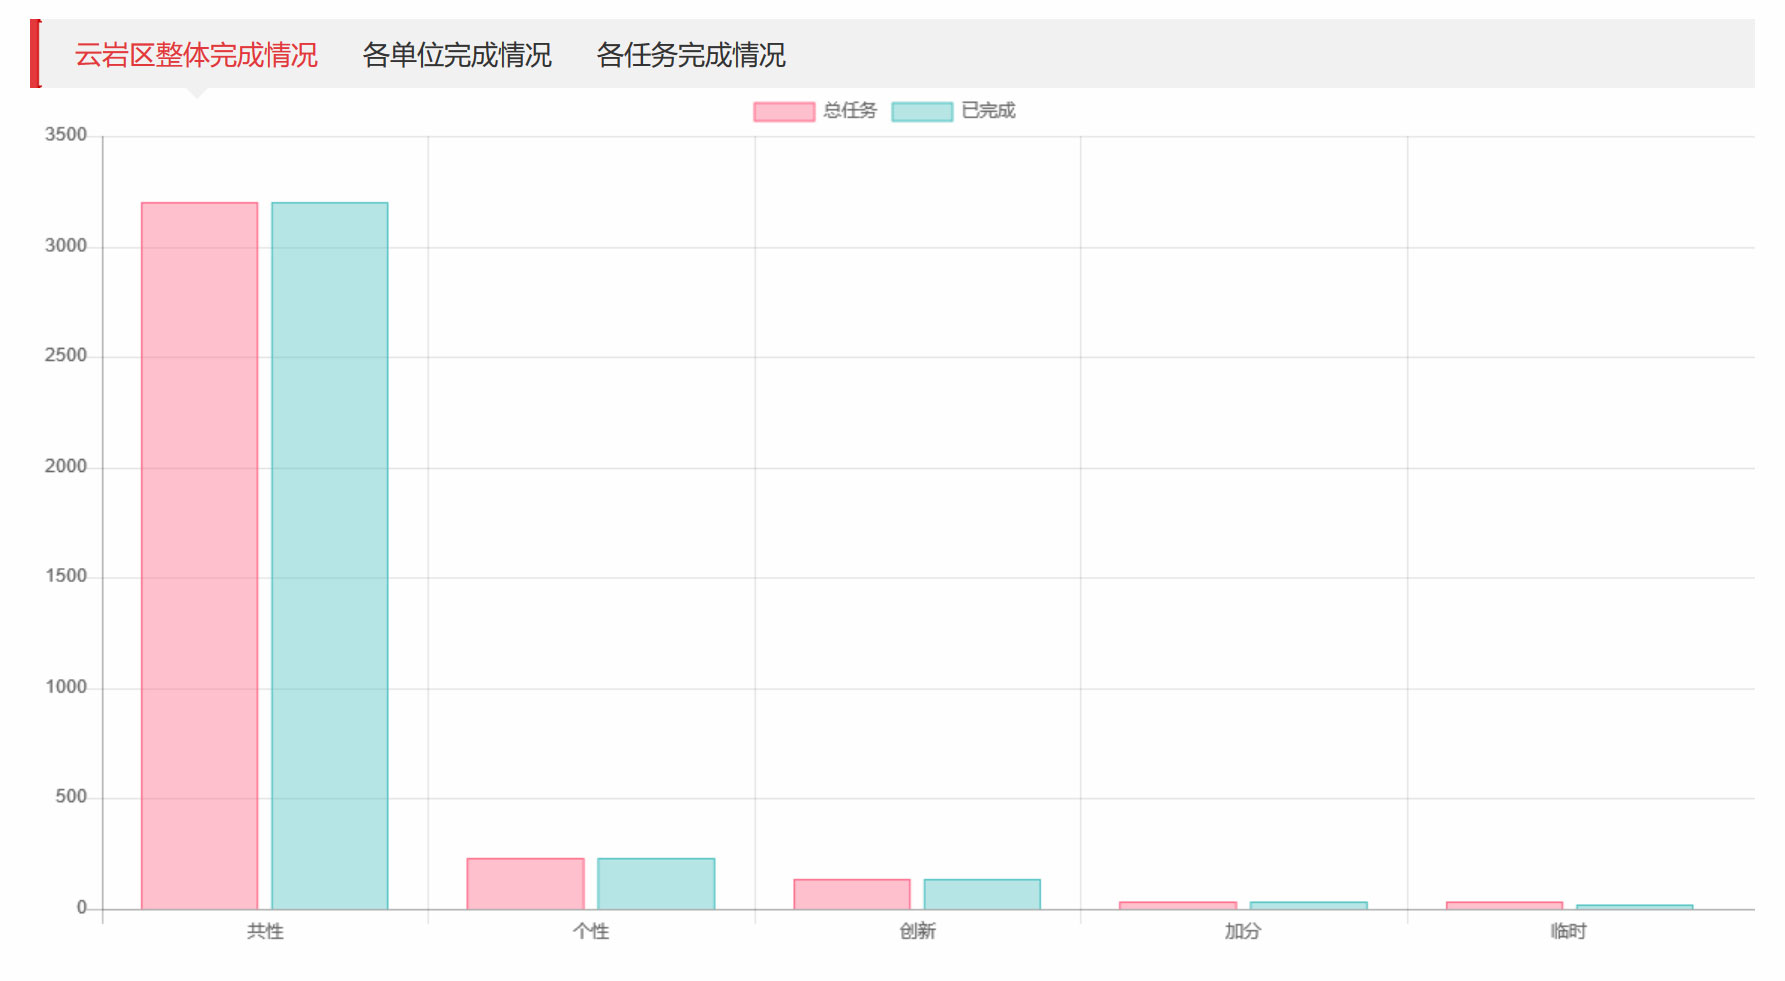1785x981 pixels.
Task: Click the pink 总任务 bar for 个性
Action: (x=526, y=884)
